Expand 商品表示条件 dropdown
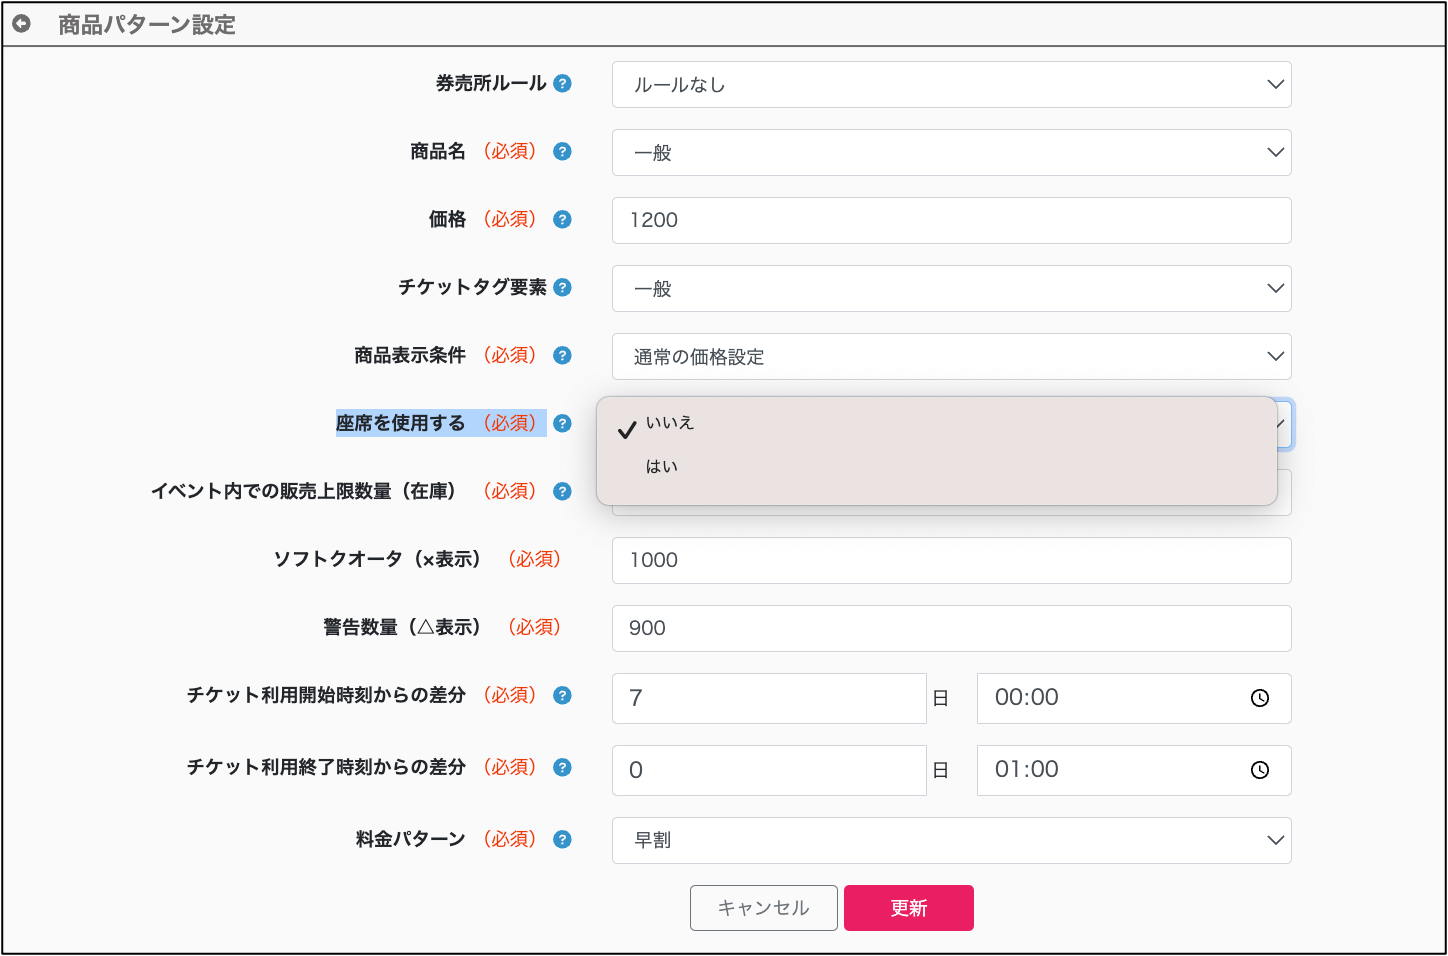Screen dimensions: 1448x956 point(951,357)
